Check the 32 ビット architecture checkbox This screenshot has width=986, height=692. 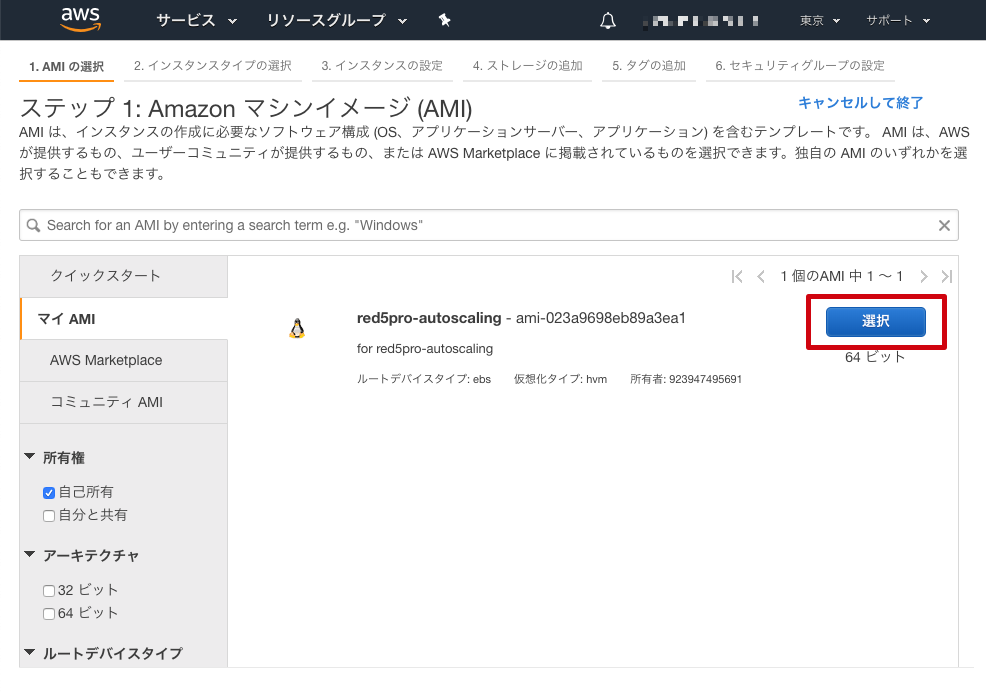coord(49,591)
